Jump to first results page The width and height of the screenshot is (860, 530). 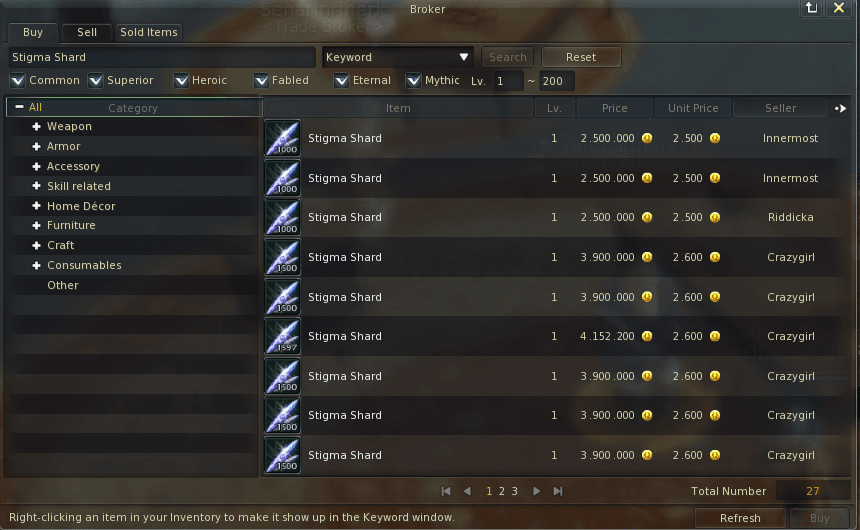coord(446,491)
